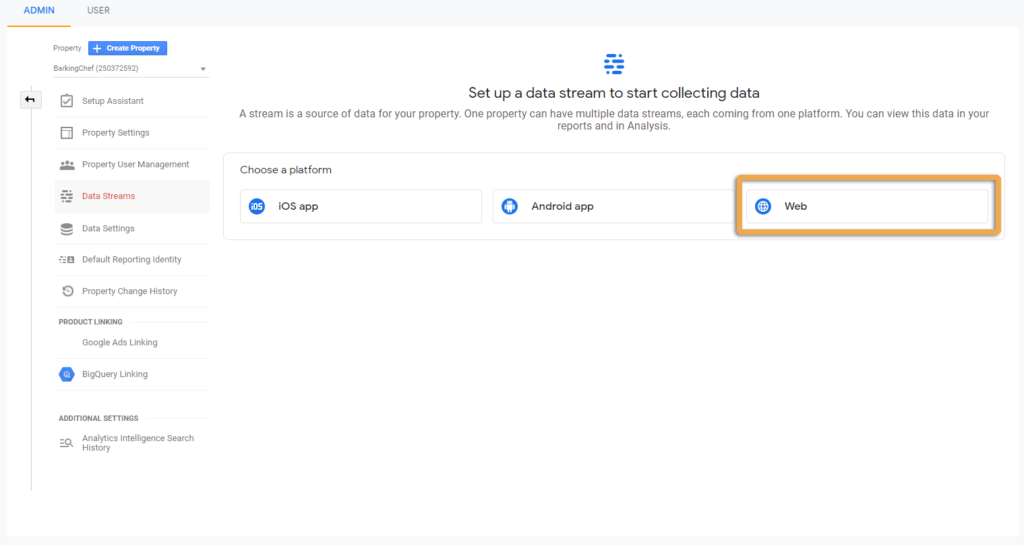Click the 'Property' label text
The image size is (1024, 545).
click(x=67, y=48)
